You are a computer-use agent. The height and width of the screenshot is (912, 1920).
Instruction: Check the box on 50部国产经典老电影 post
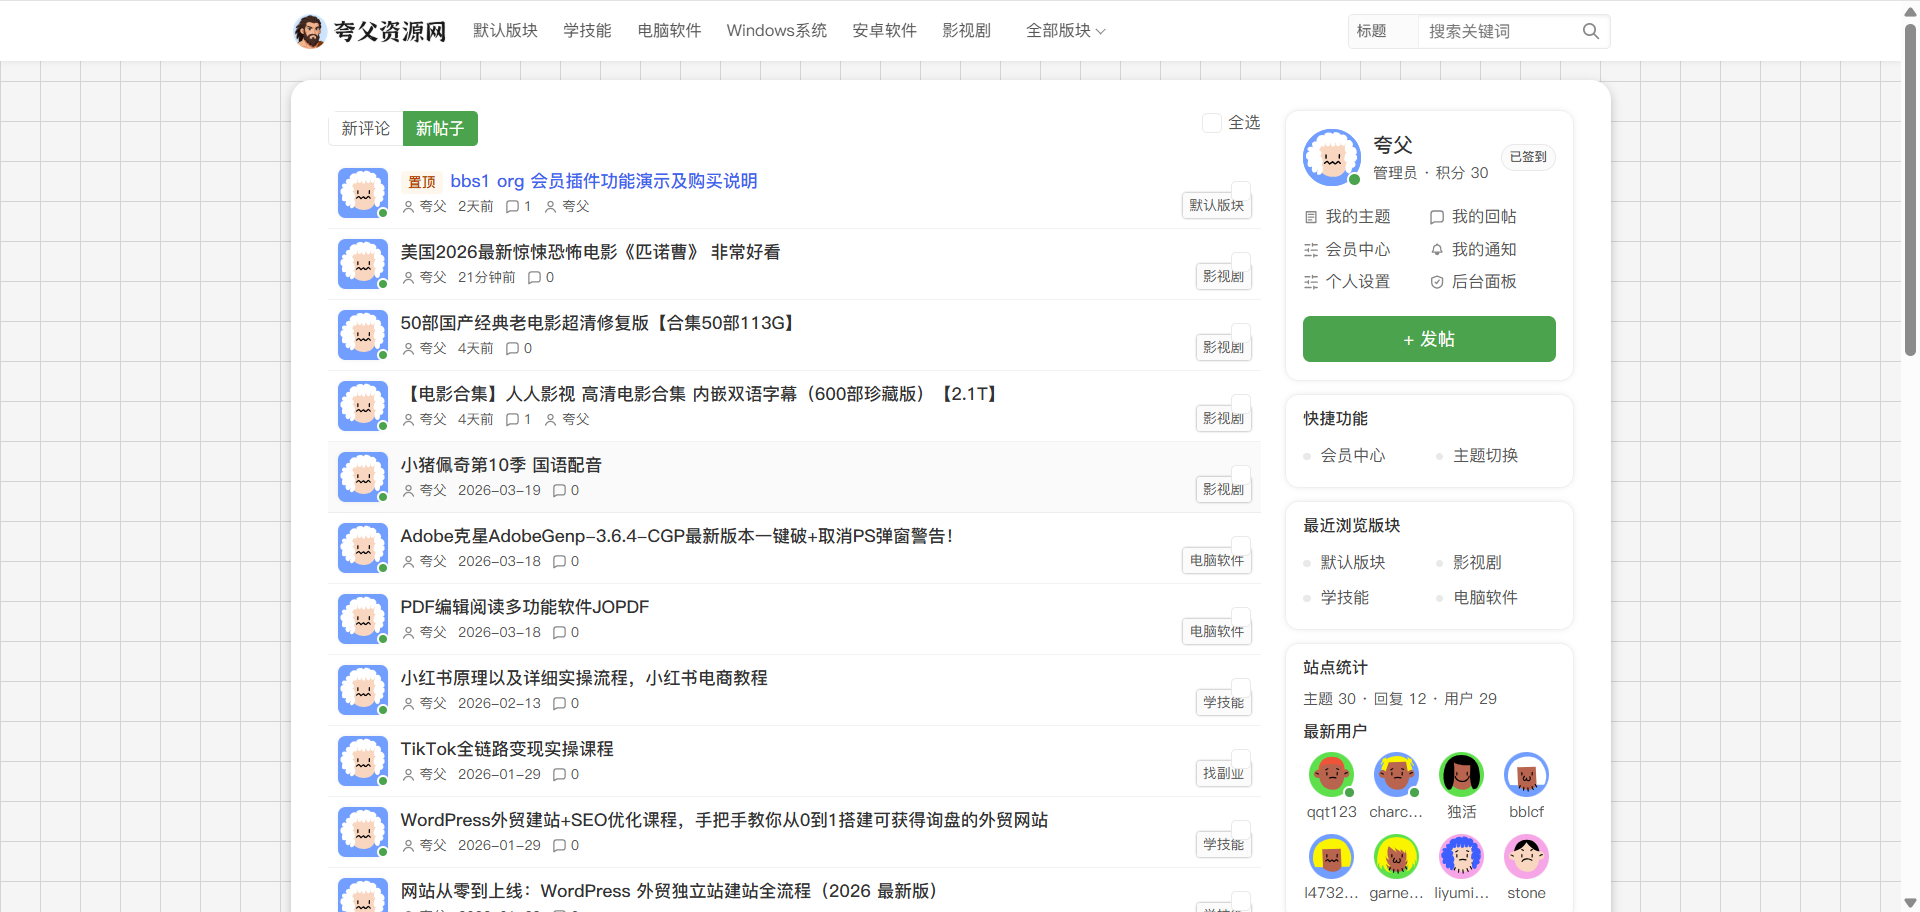click(1241, 333)
